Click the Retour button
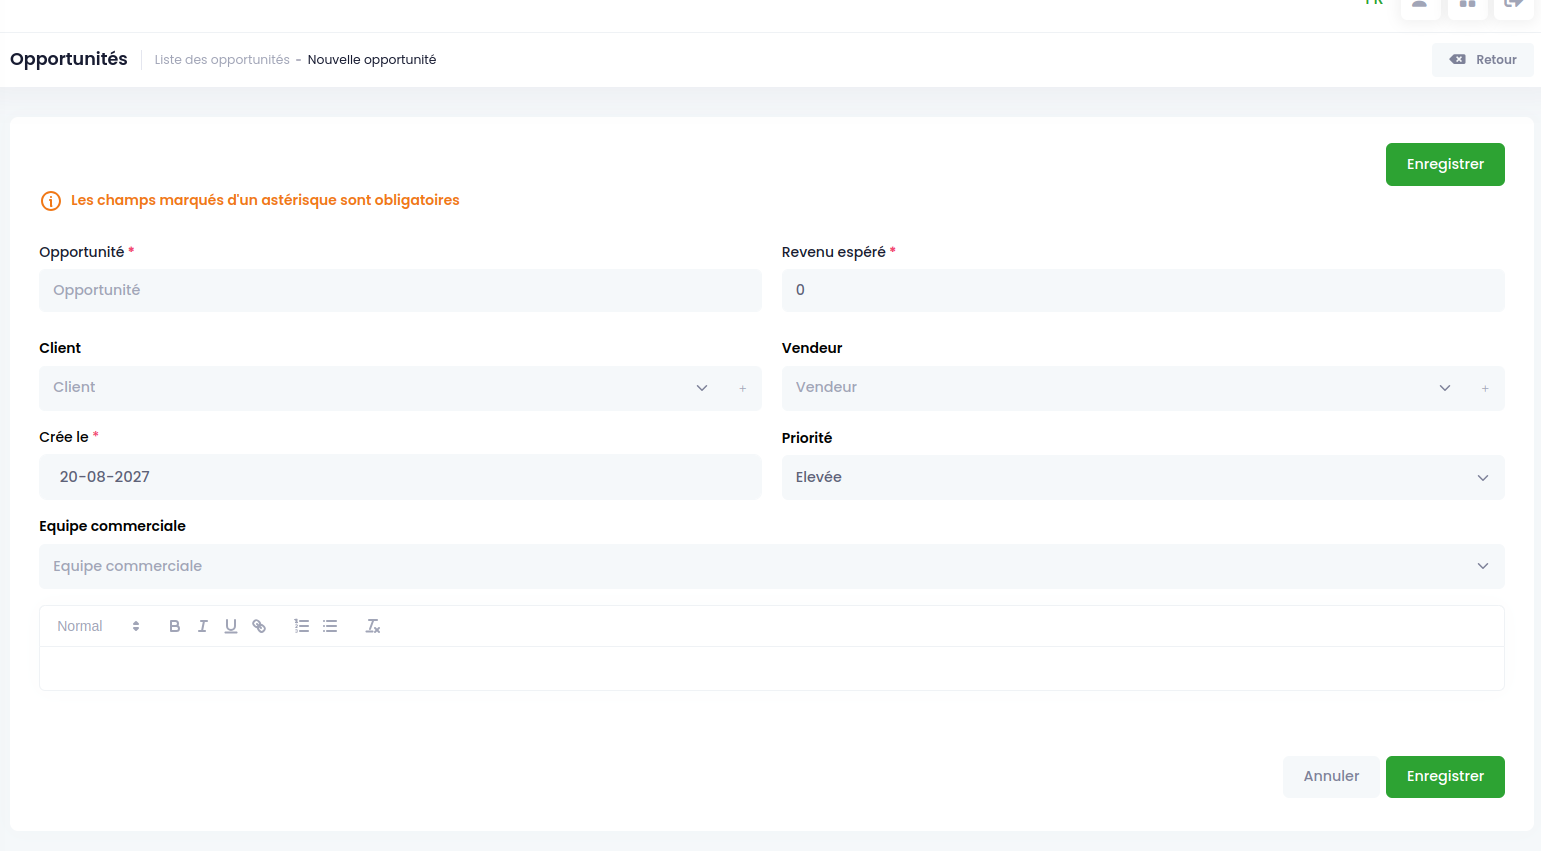This screenshot has height=851, width=1541. [1483, 60]
